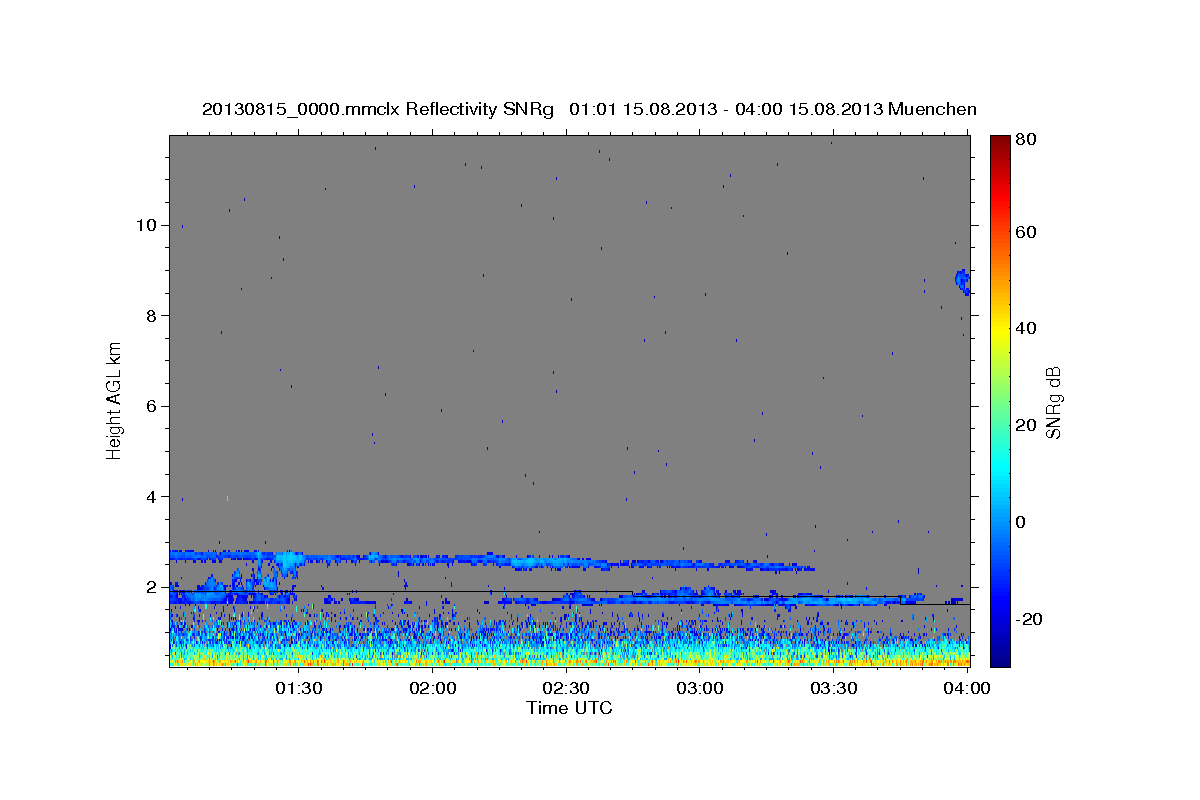
Task: Click the plot title text at top
Action: coord(589,109)
